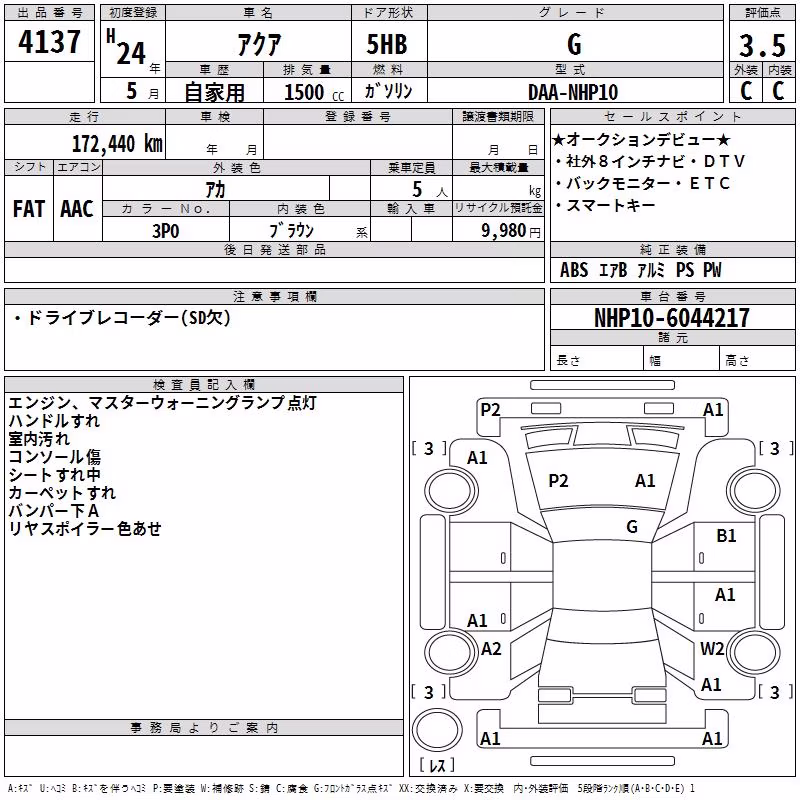Click the ハンドルすれ inspector note
This screenshot has height=800, width=800.
(54, 420)
